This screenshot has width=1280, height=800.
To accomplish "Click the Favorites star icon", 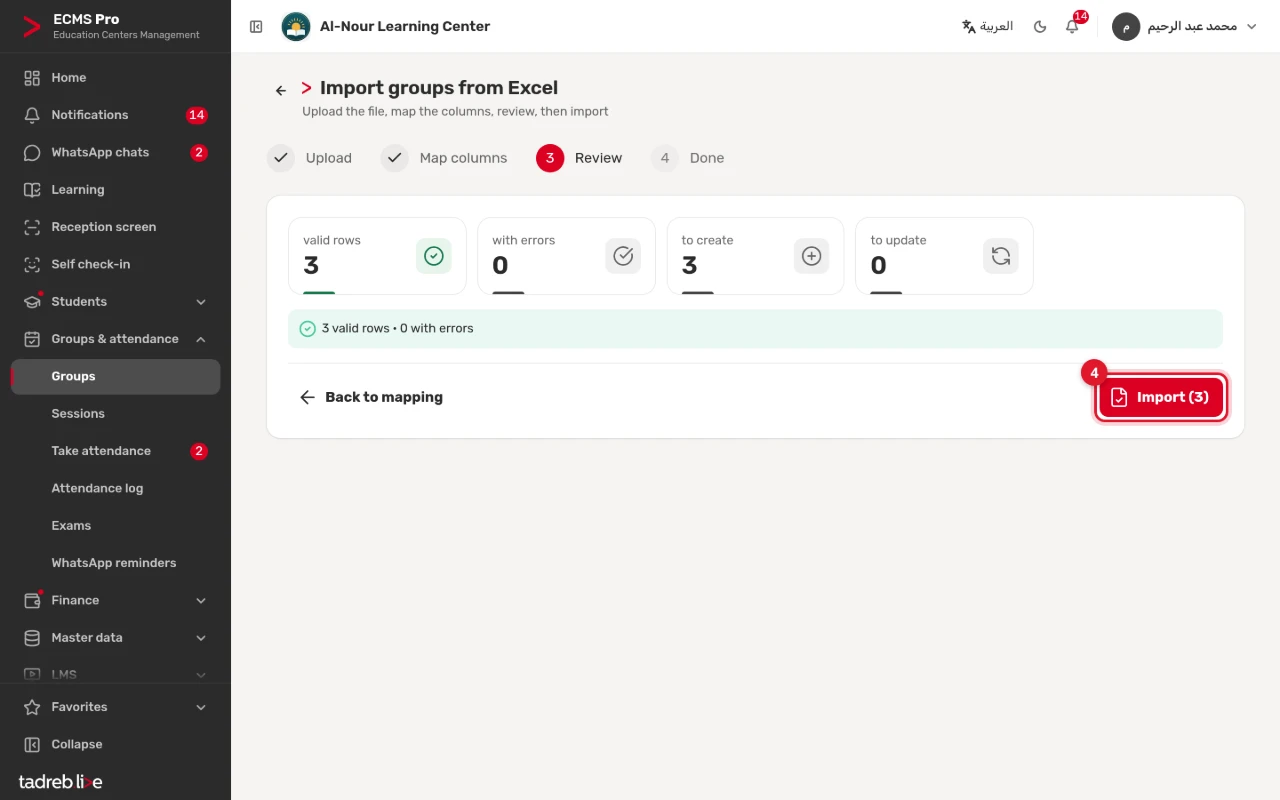I will tap(32, 707).
